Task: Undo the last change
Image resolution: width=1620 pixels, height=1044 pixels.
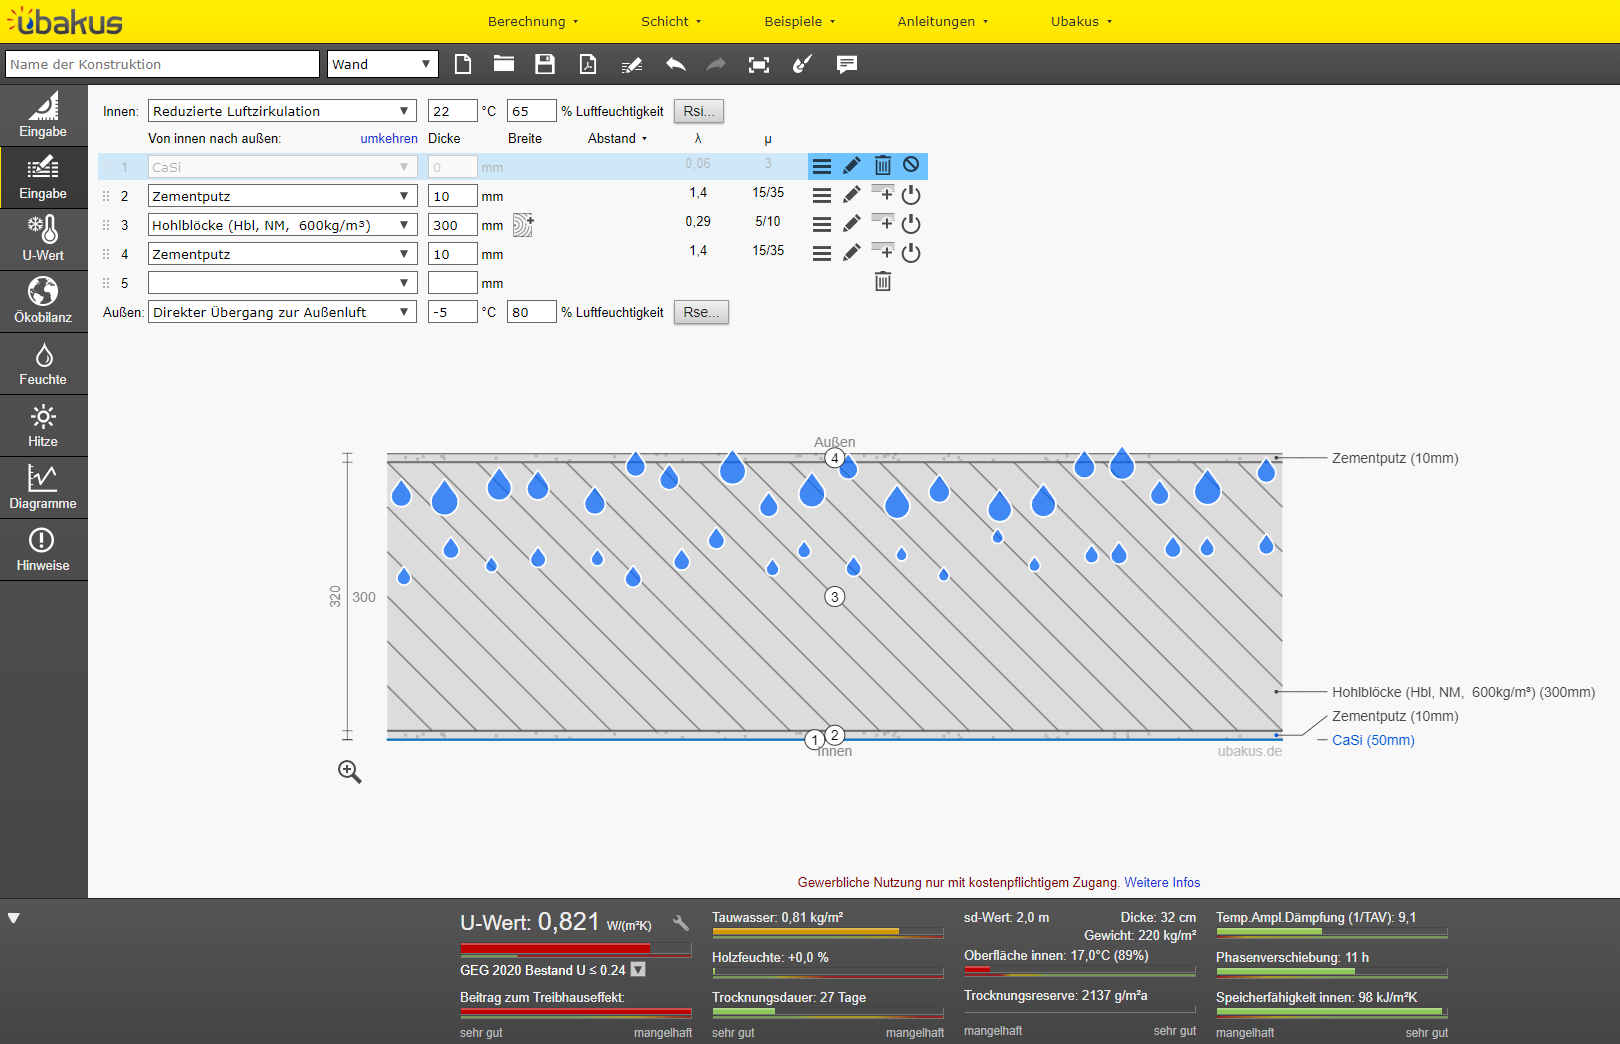Action: coord(676,64)
